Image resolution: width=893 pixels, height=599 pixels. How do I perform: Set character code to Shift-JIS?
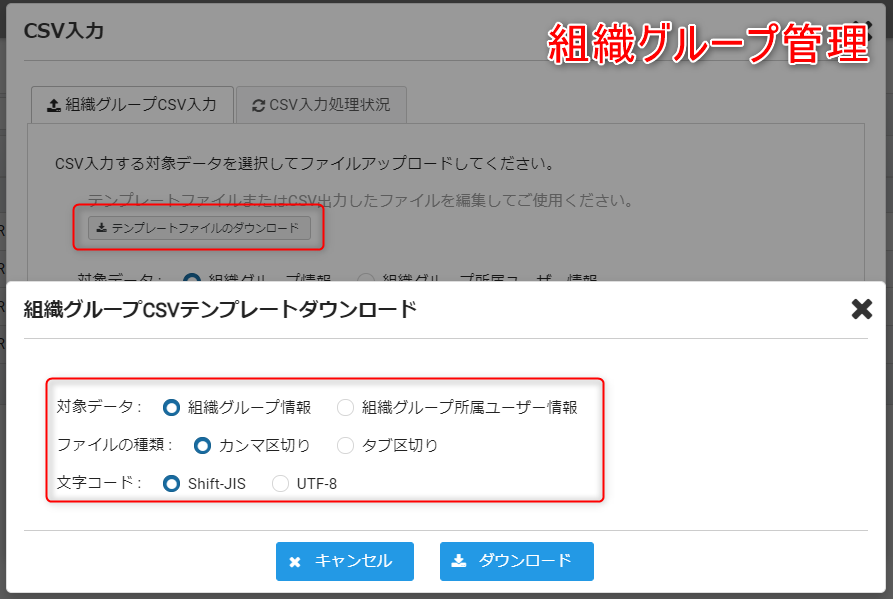click(171, 483)
